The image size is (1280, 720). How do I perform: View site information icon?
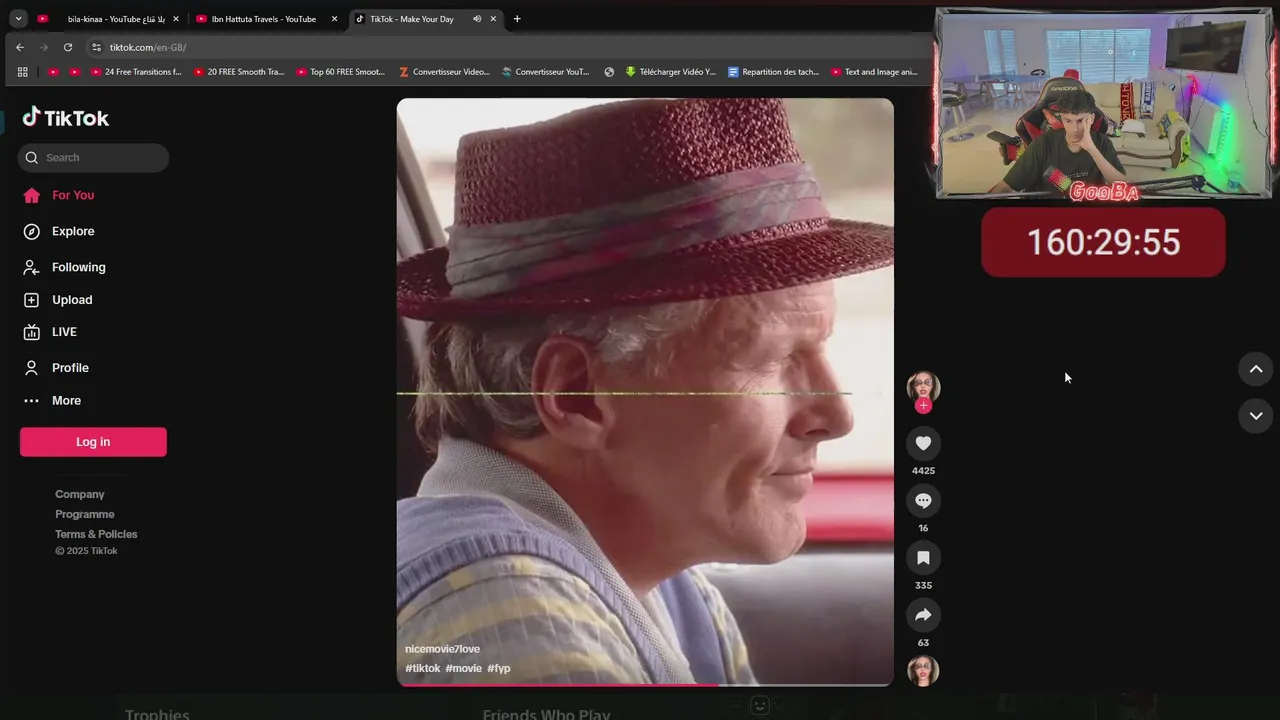coord(96,47)
